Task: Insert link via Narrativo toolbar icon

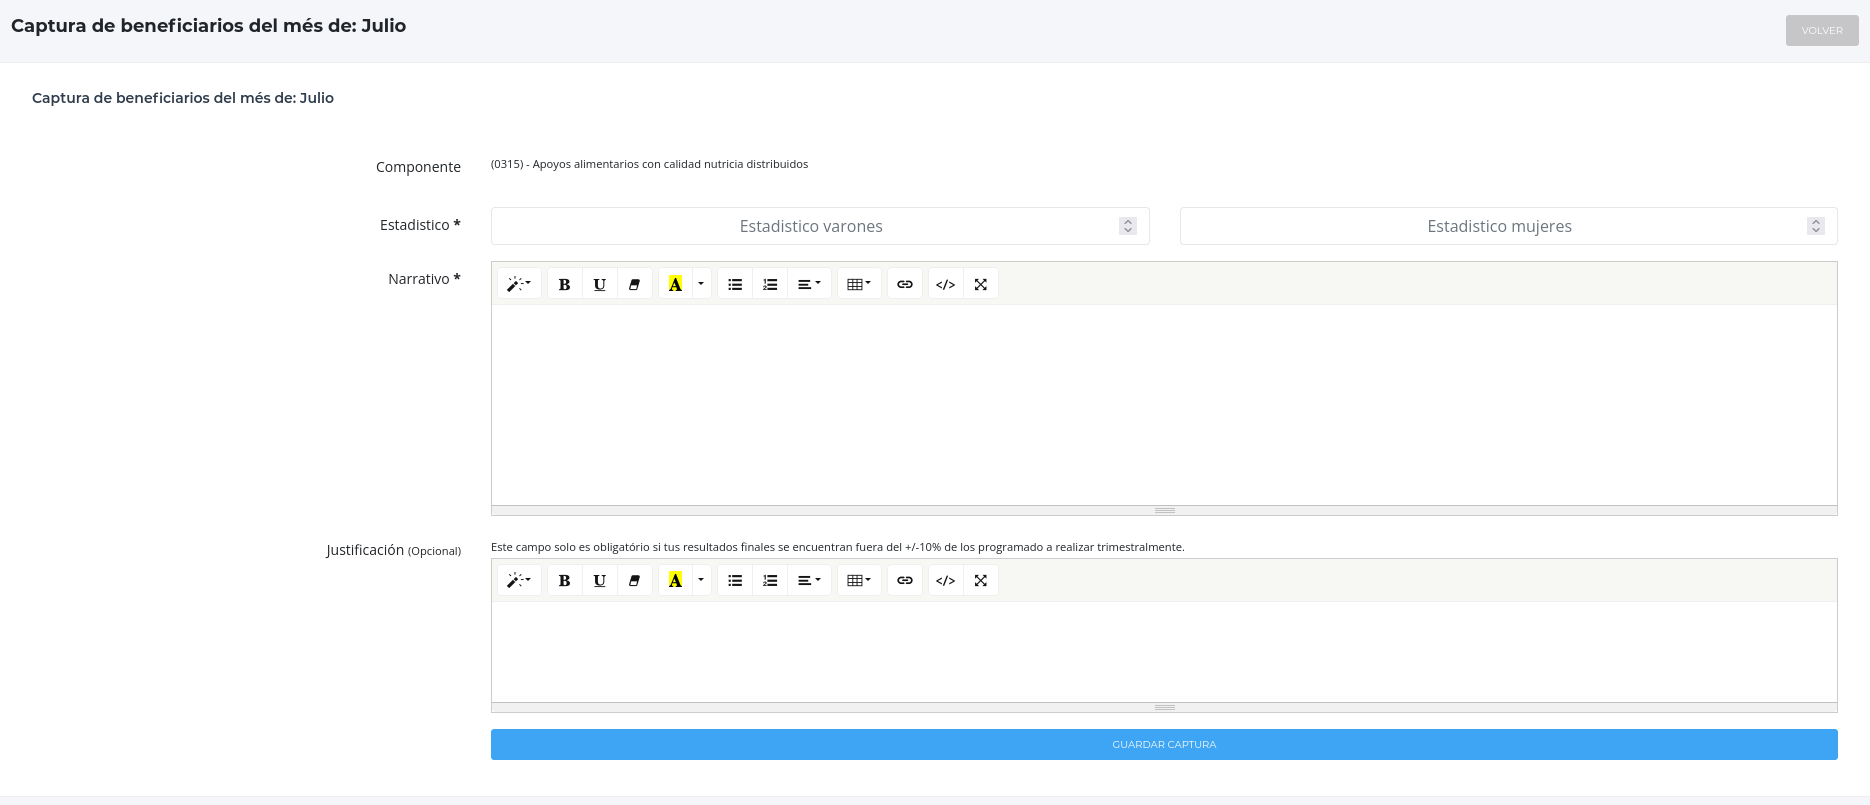Action: coord(905,284)
